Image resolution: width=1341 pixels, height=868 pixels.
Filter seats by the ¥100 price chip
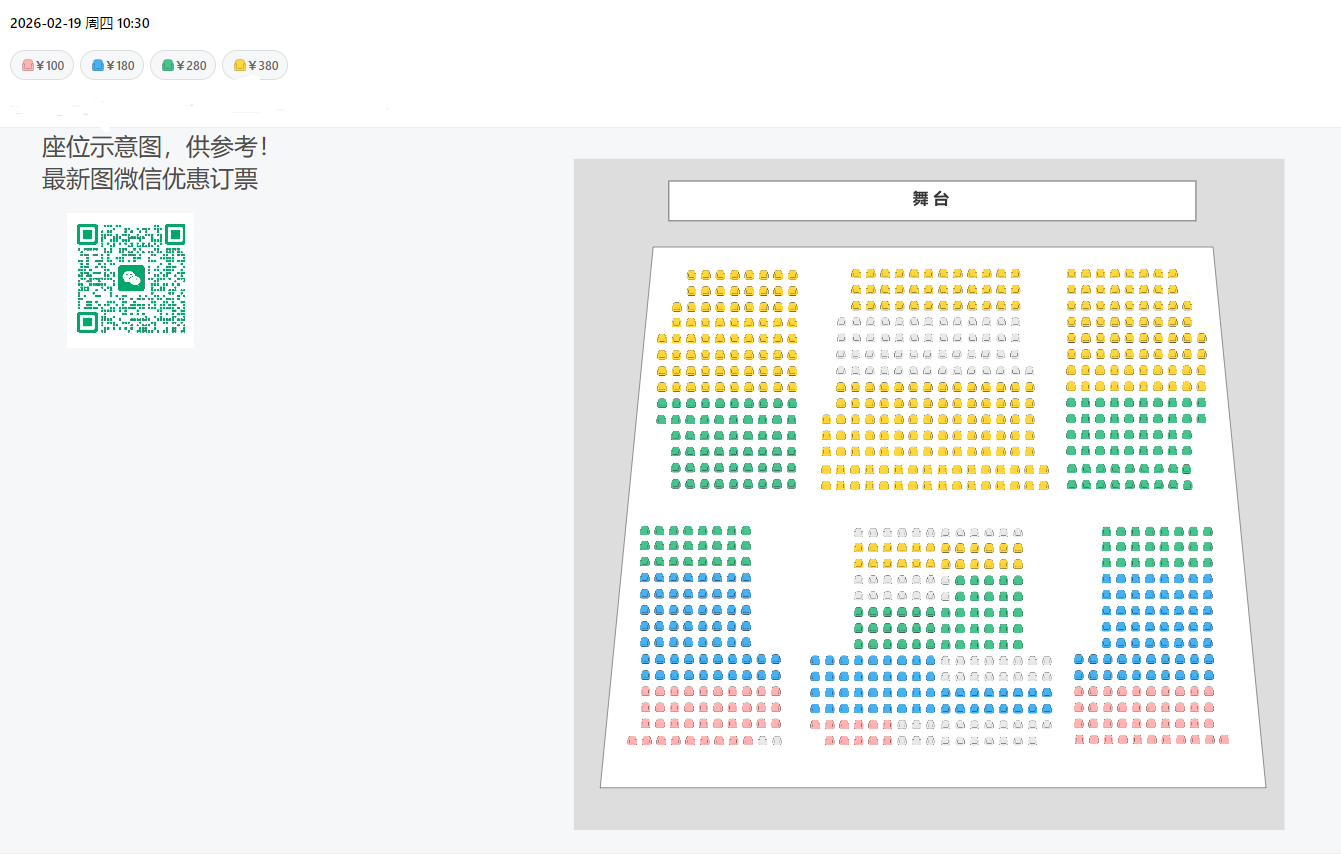tap(42, 66)
